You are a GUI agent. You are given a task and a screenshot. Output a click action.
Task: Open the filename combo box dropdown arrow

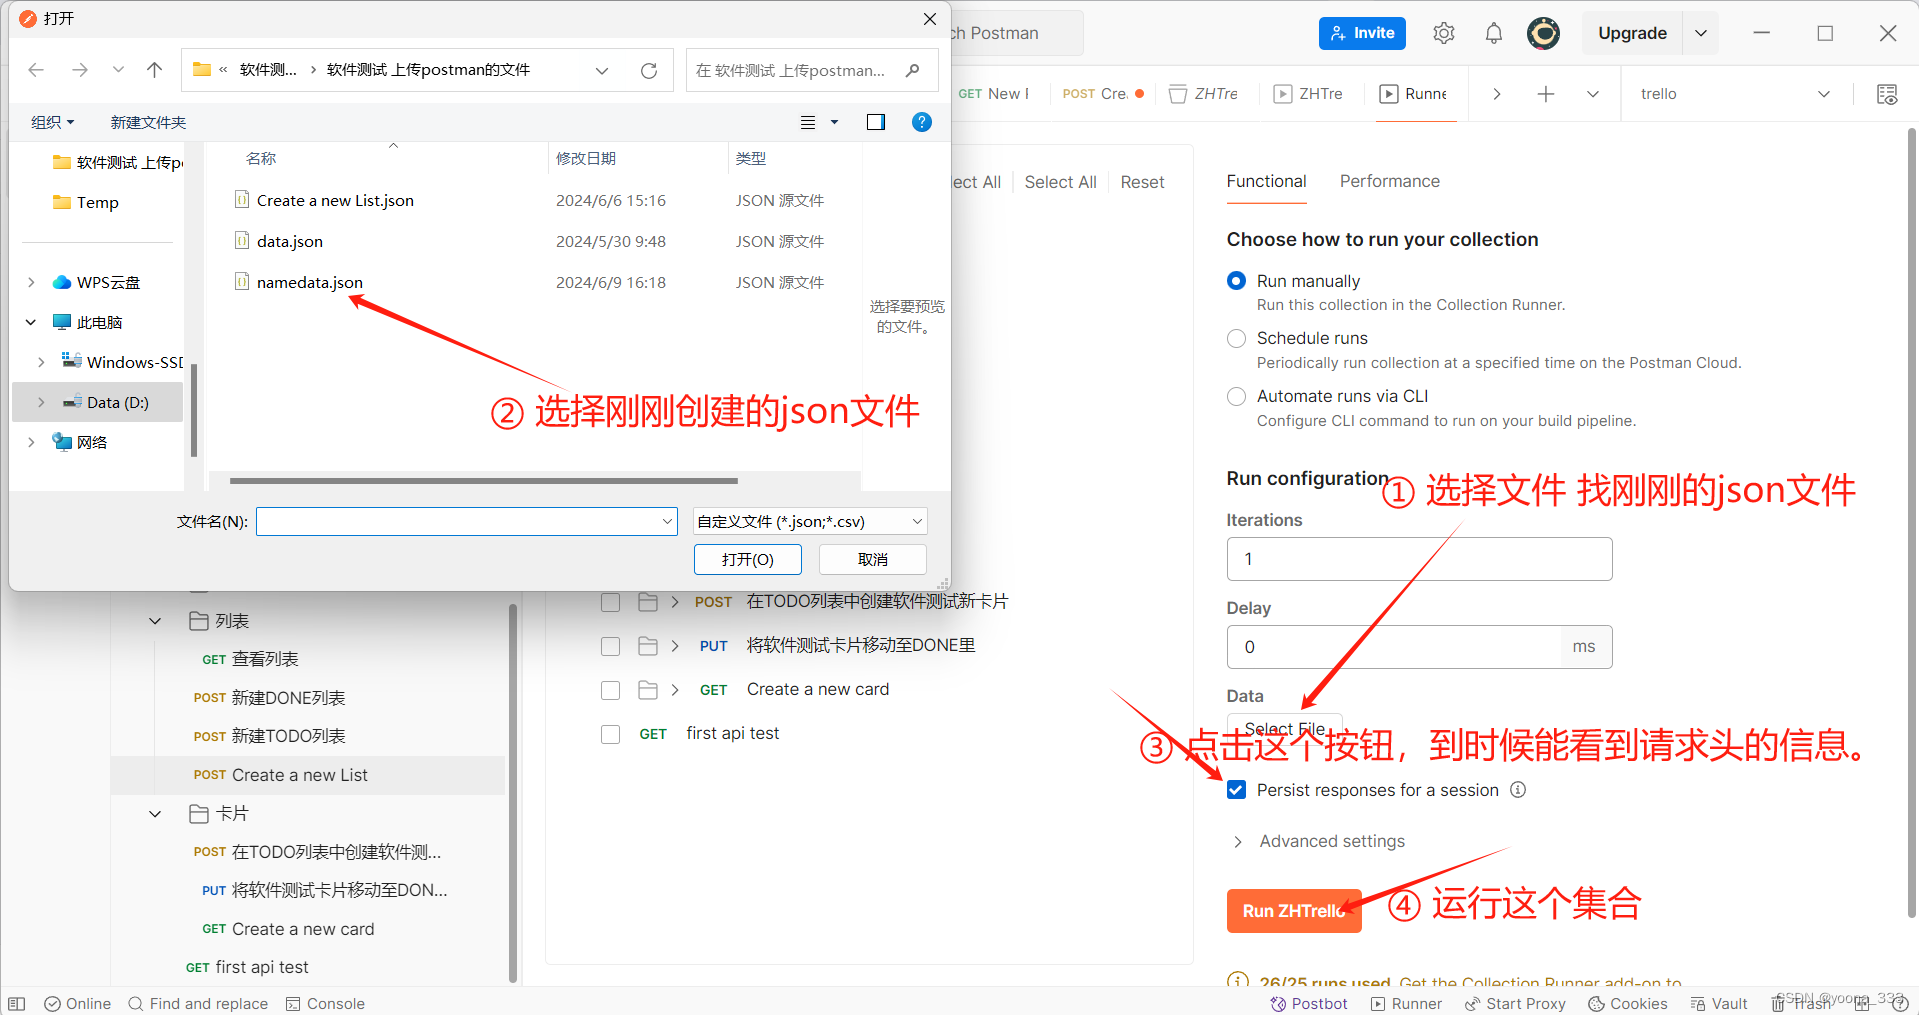[667, 521]
